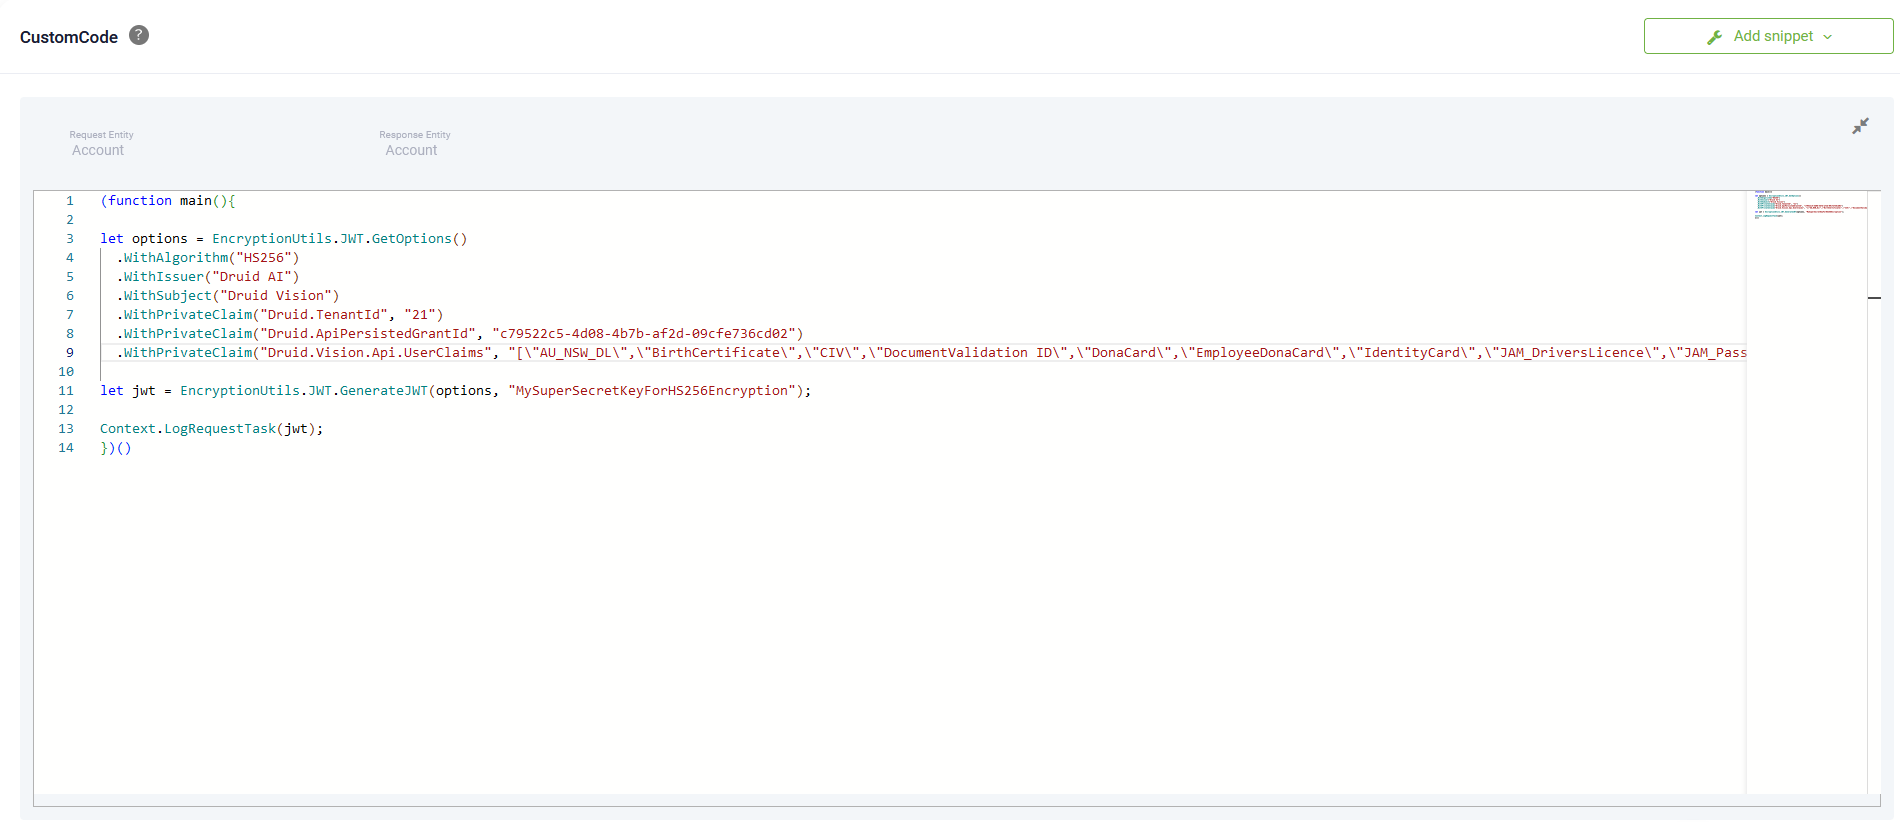Image resolution: width=1900 pixels, height=822 pixels.
Task: Click the WithSubject("Druid Vision") line
Action: [x=228, y=296]
